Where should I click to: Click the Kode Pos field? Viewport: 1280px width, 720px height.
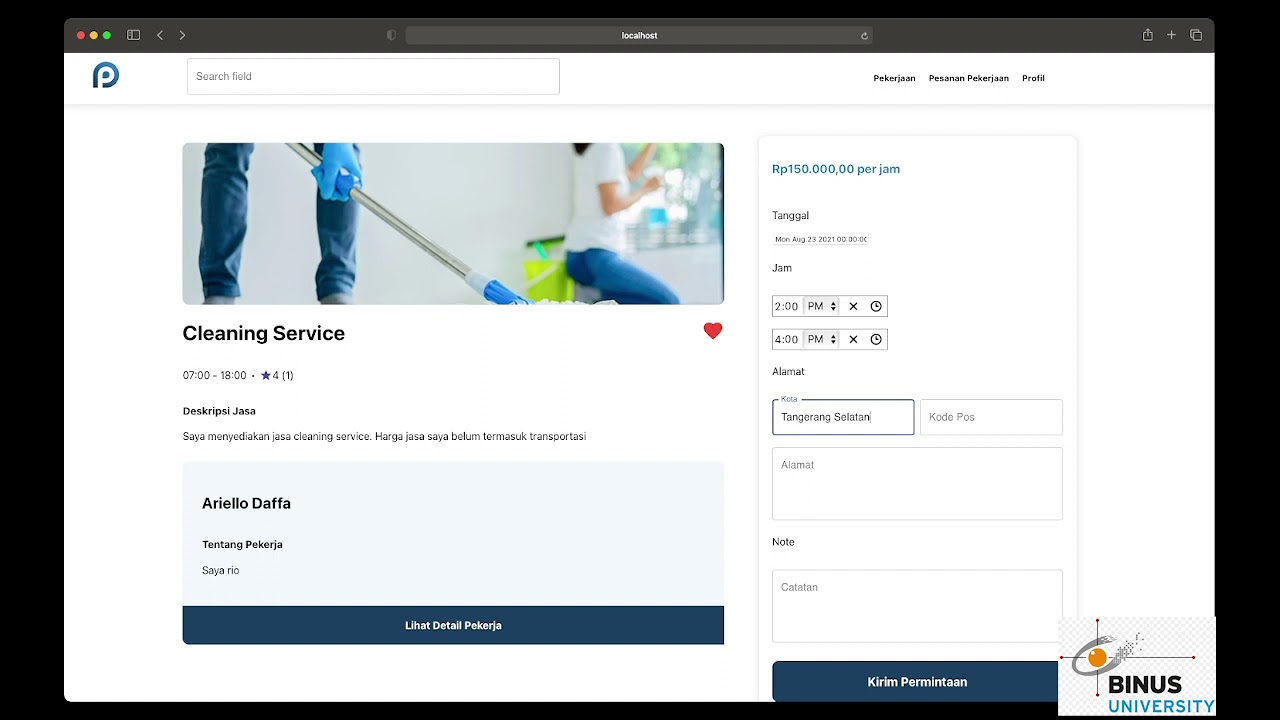click(x=991, y=417)
